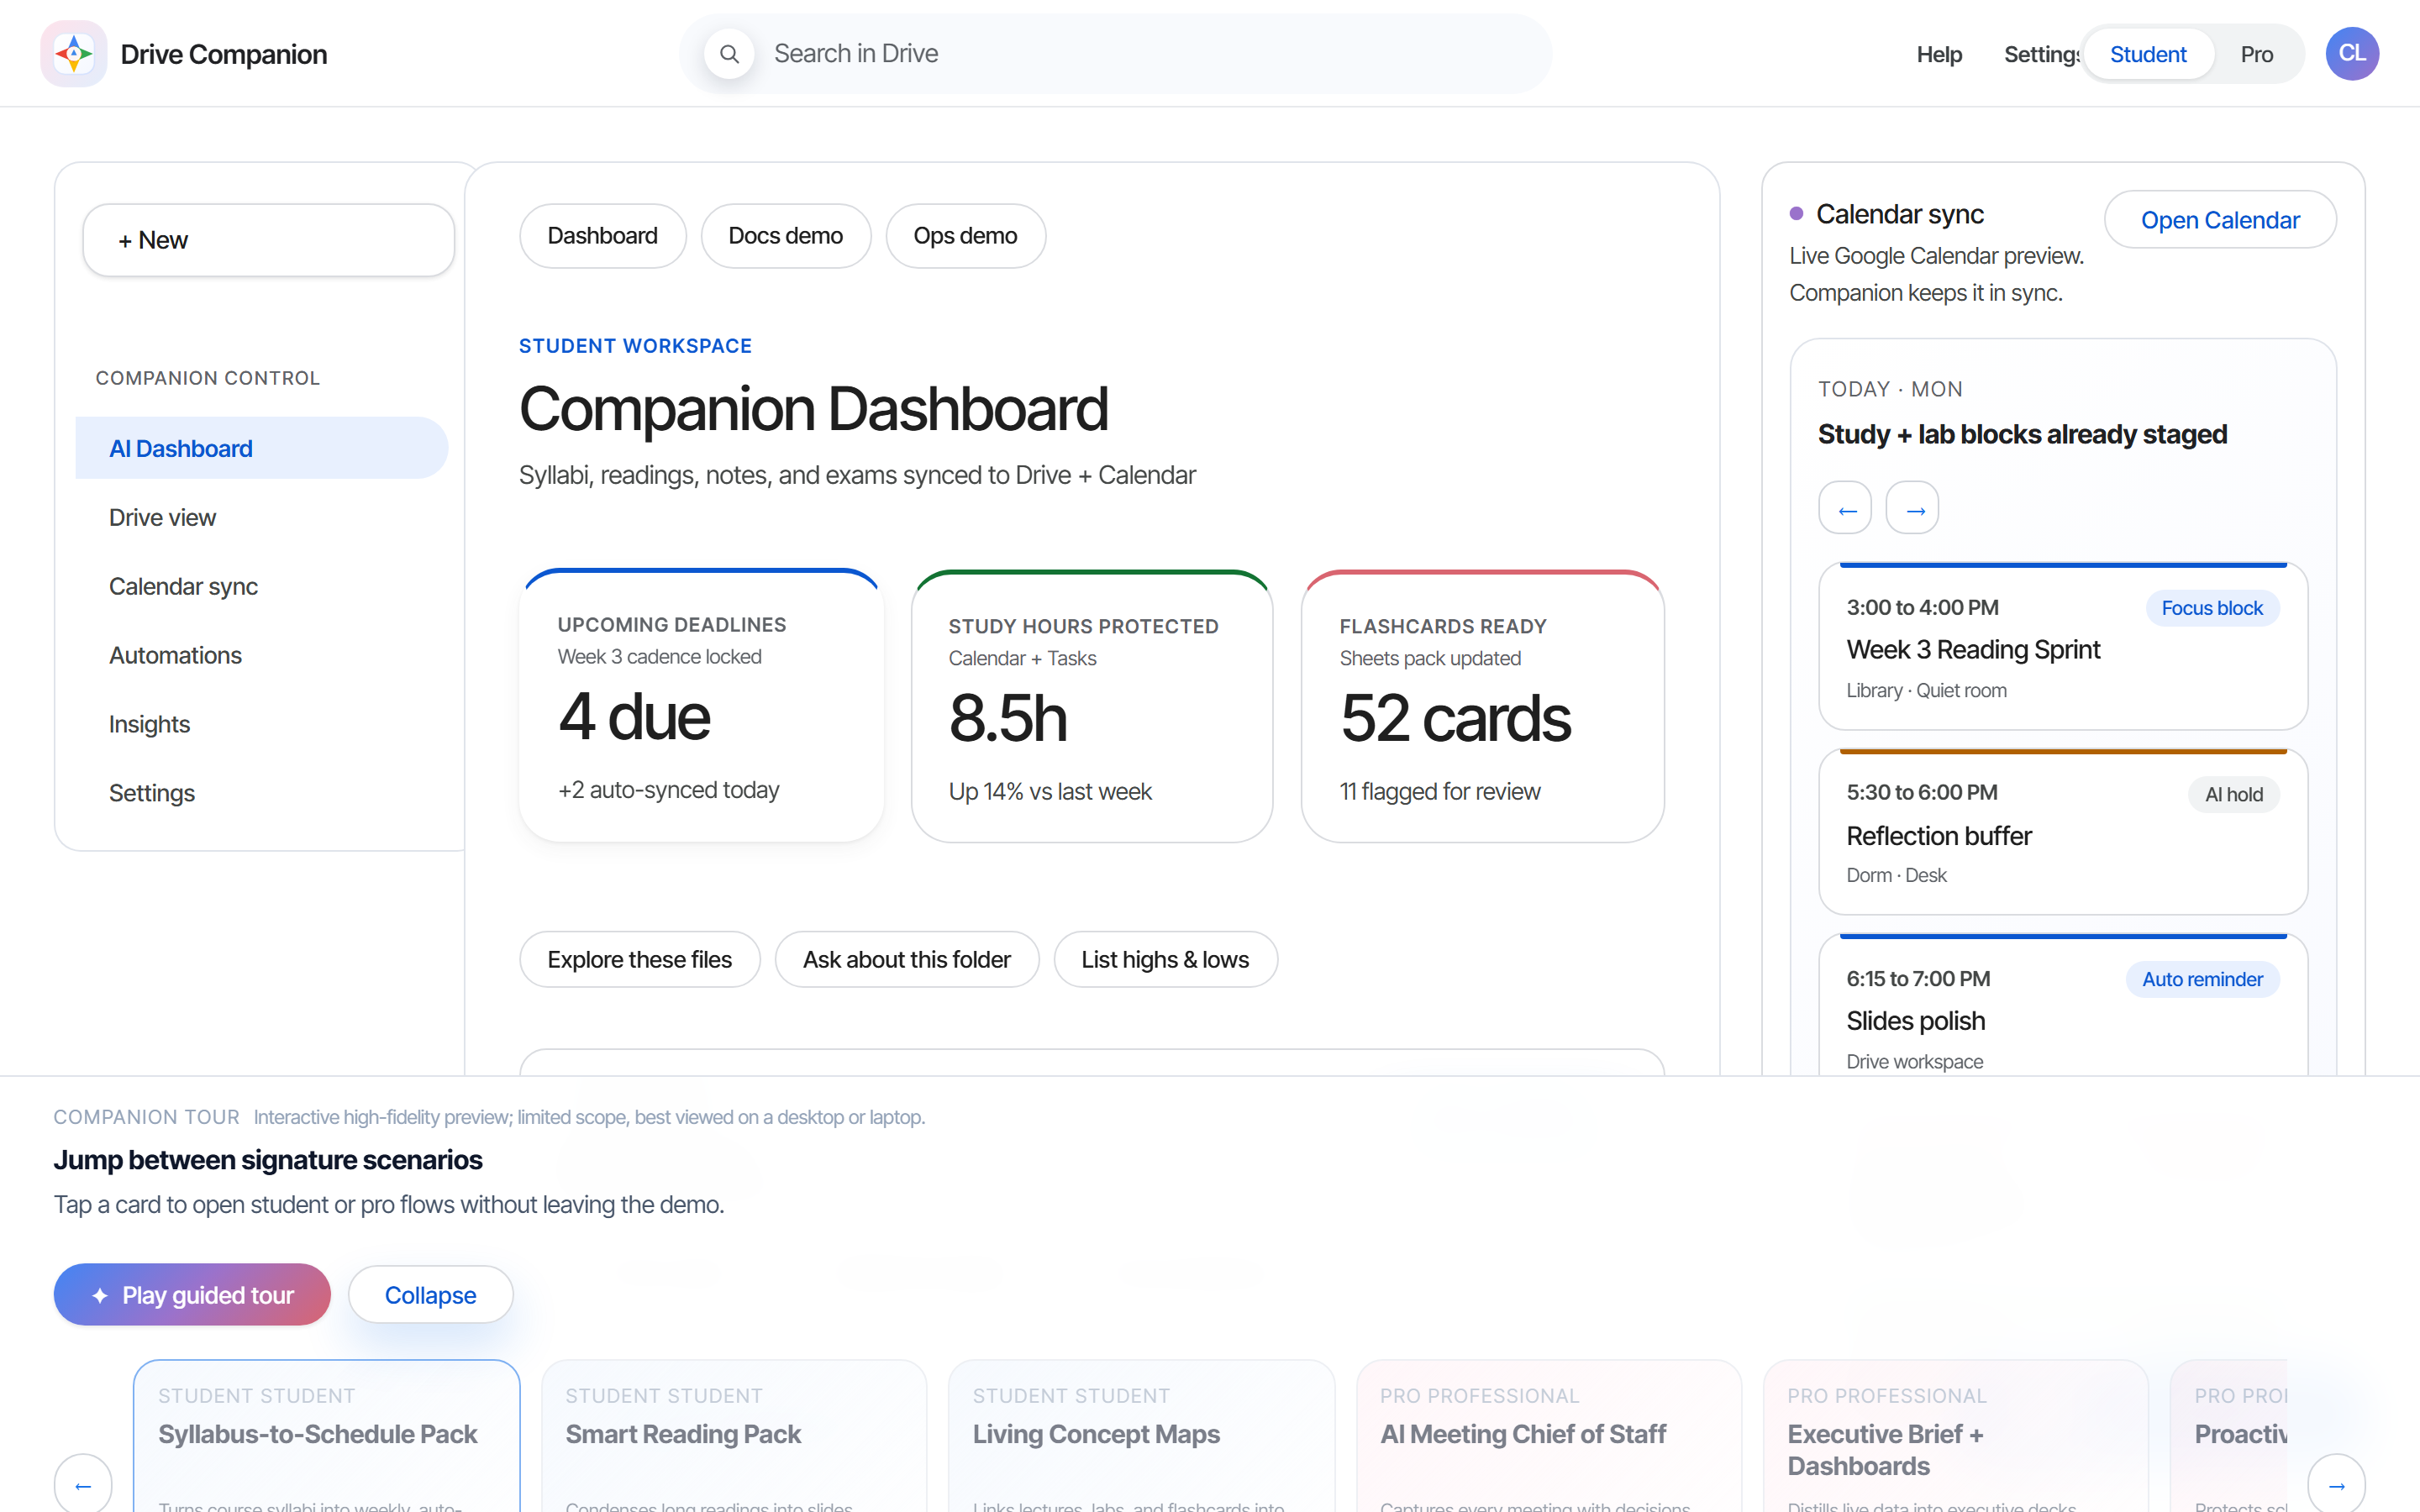
Task: Click the Drive Companion compass logo
Action: point(74,54)
